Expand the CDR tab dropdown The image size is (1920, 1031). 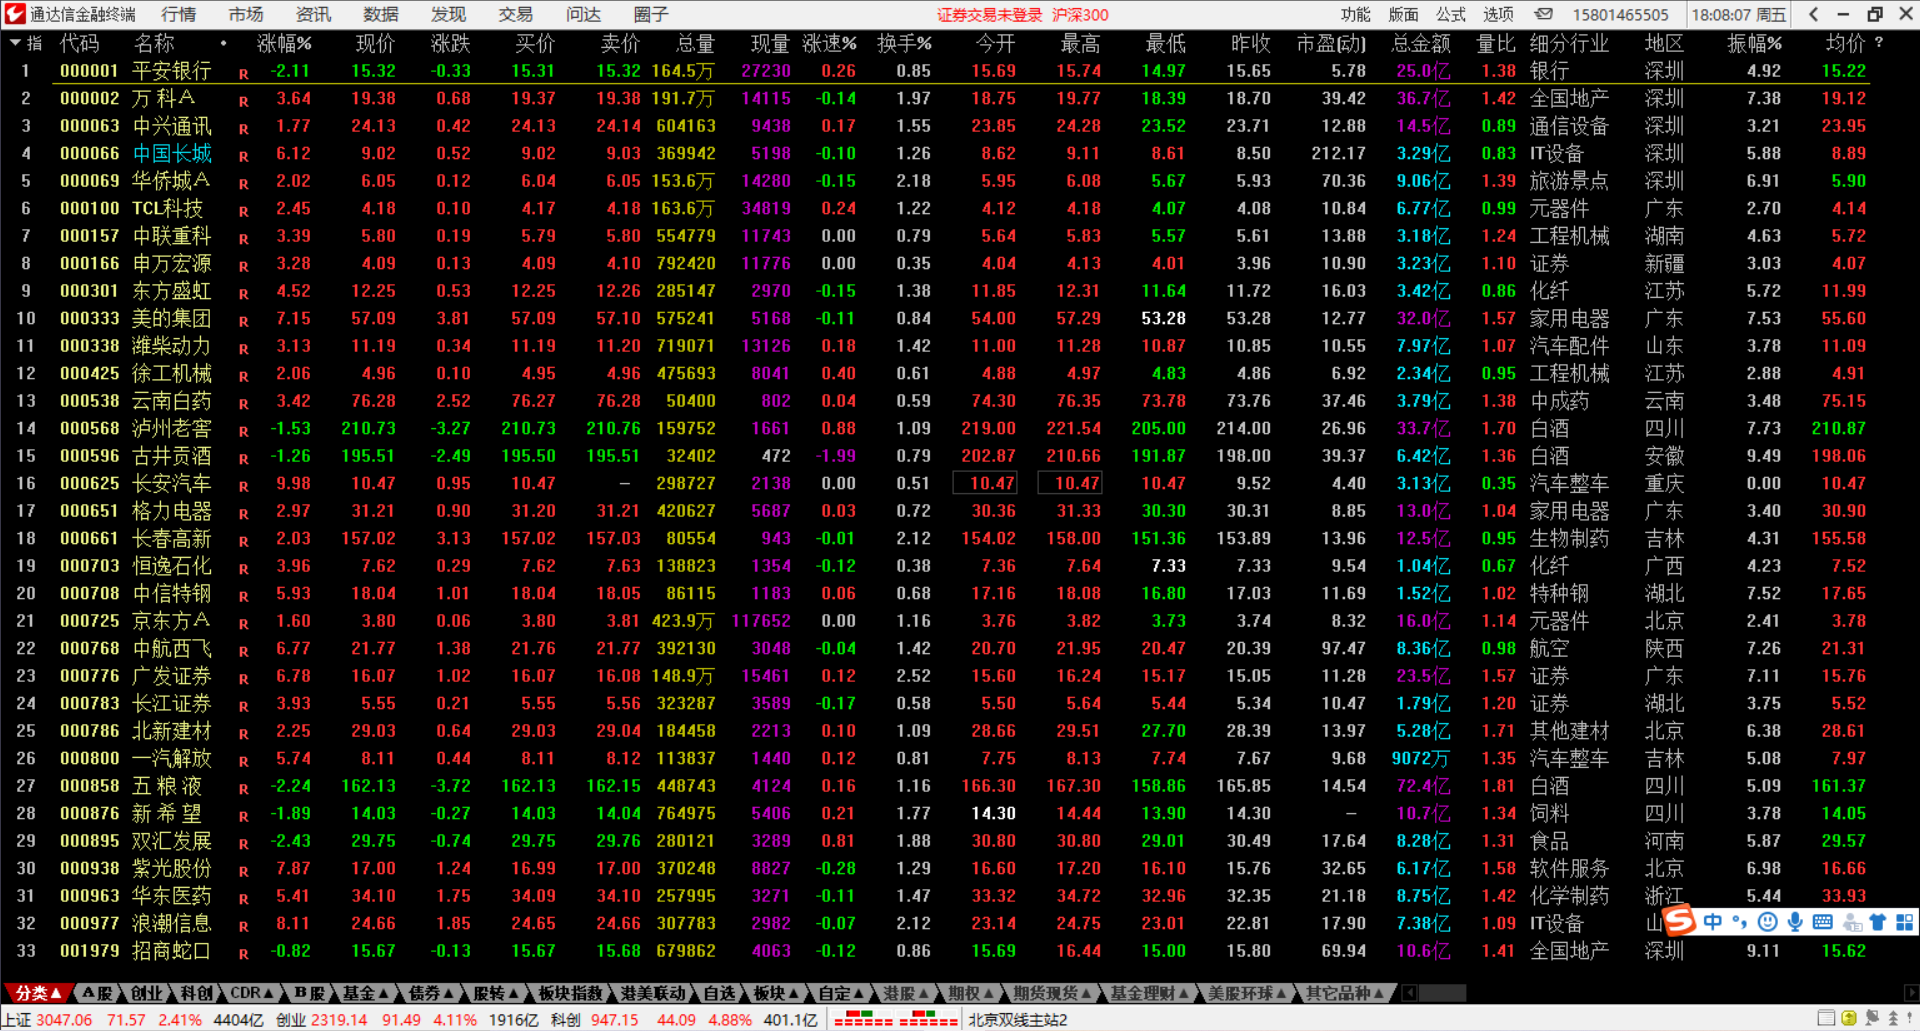(268, 993)
